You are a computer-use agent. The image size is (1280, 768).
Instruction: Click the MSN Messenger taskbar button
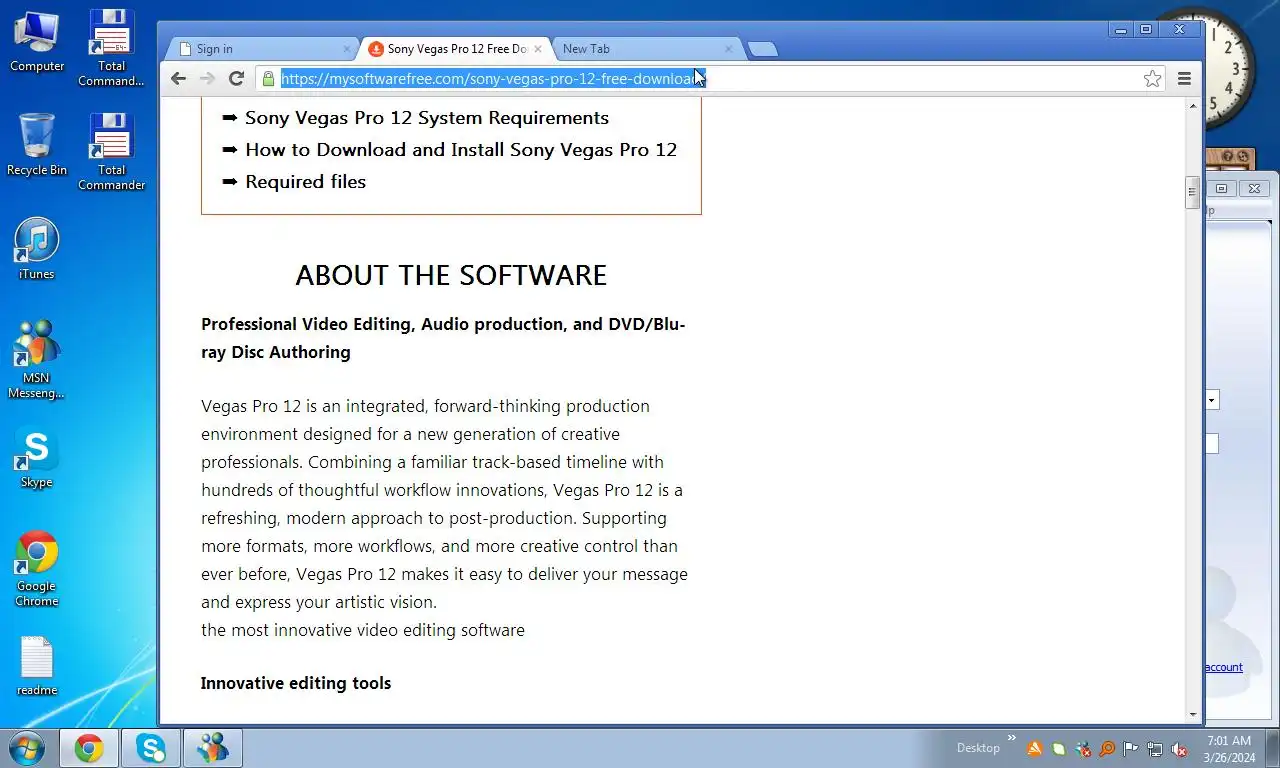213,748
